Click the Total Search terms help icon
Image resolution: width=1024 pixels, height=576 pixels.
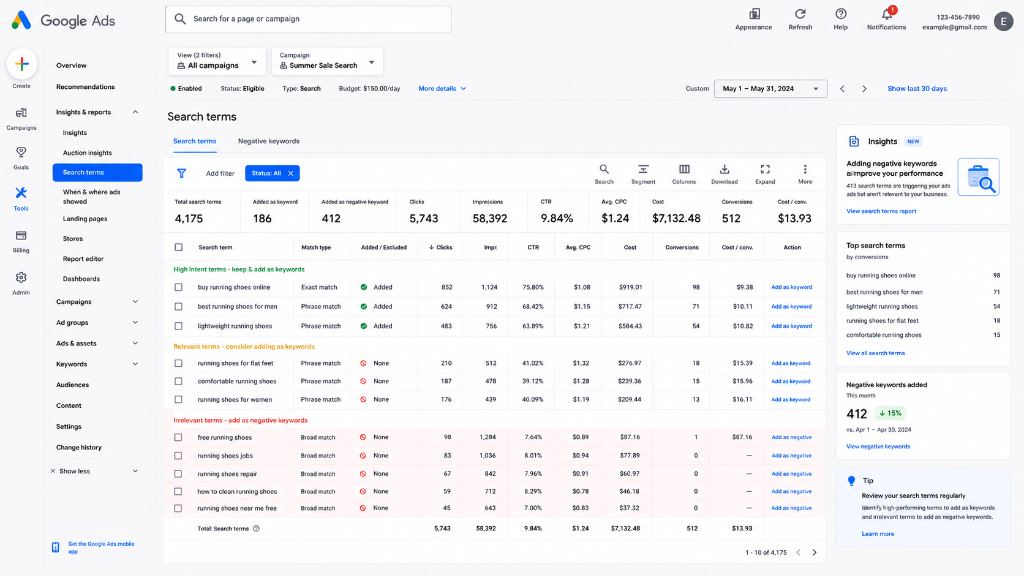[256, 528]
